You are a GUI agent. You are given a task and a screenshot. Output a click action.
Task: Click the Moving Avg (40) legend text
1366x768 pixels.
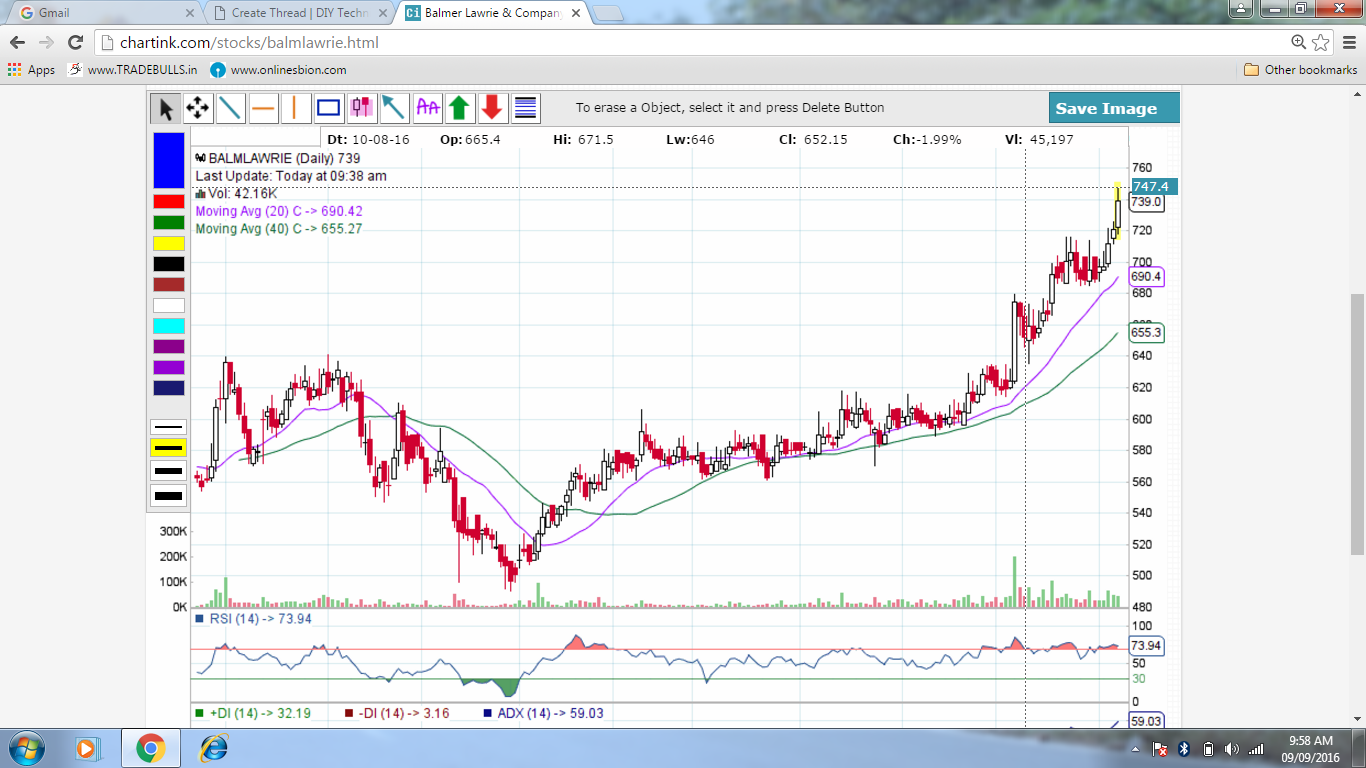point(279,229)
